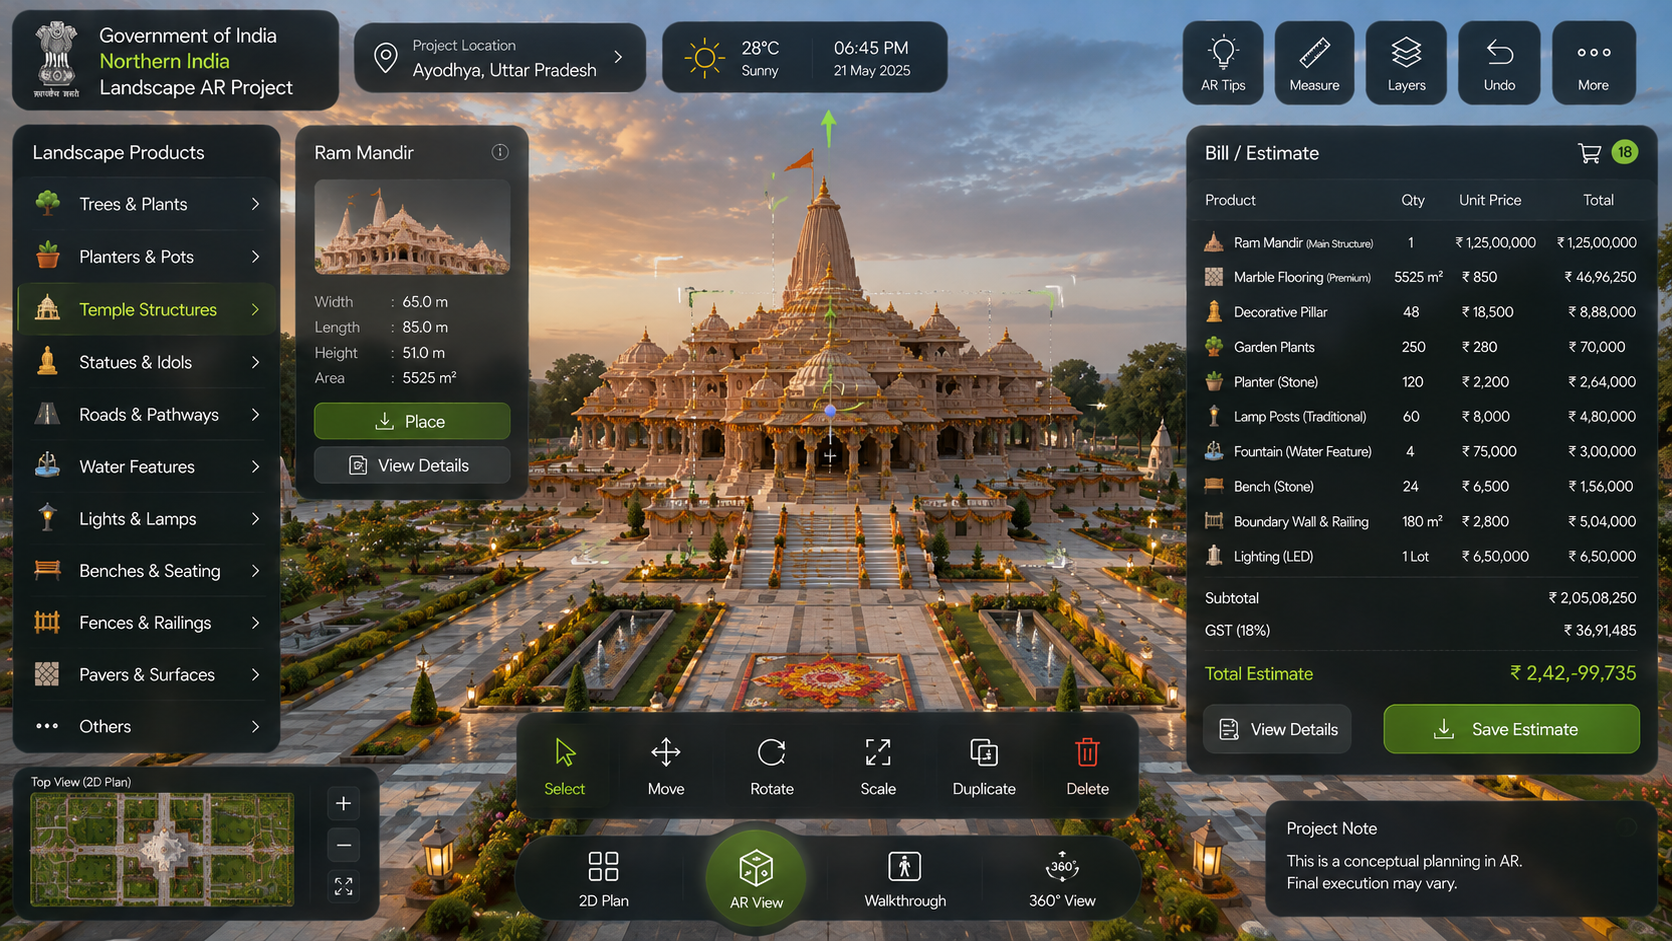Open Fences & Railings category
Screen dimensions: 1672x941
(x=146, y=622)
